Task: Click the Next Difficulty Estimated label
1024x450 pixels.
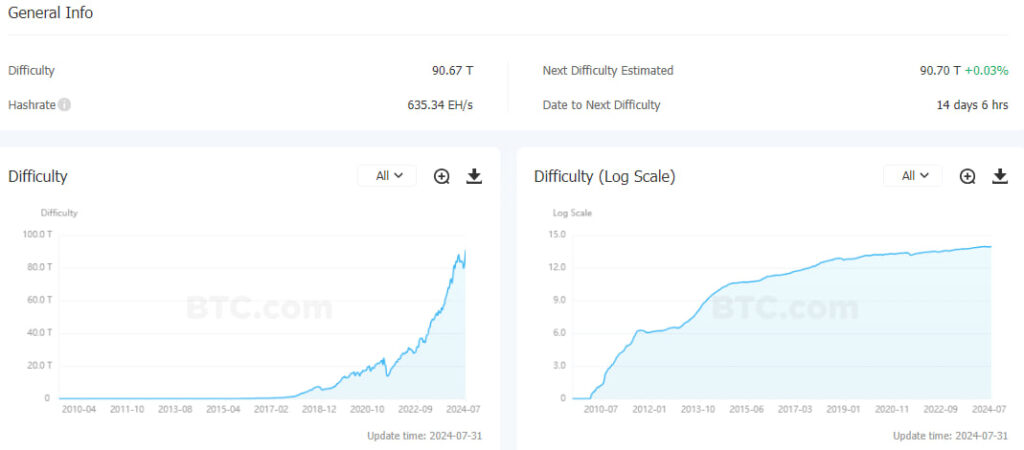Action: (x=608, y=71)
